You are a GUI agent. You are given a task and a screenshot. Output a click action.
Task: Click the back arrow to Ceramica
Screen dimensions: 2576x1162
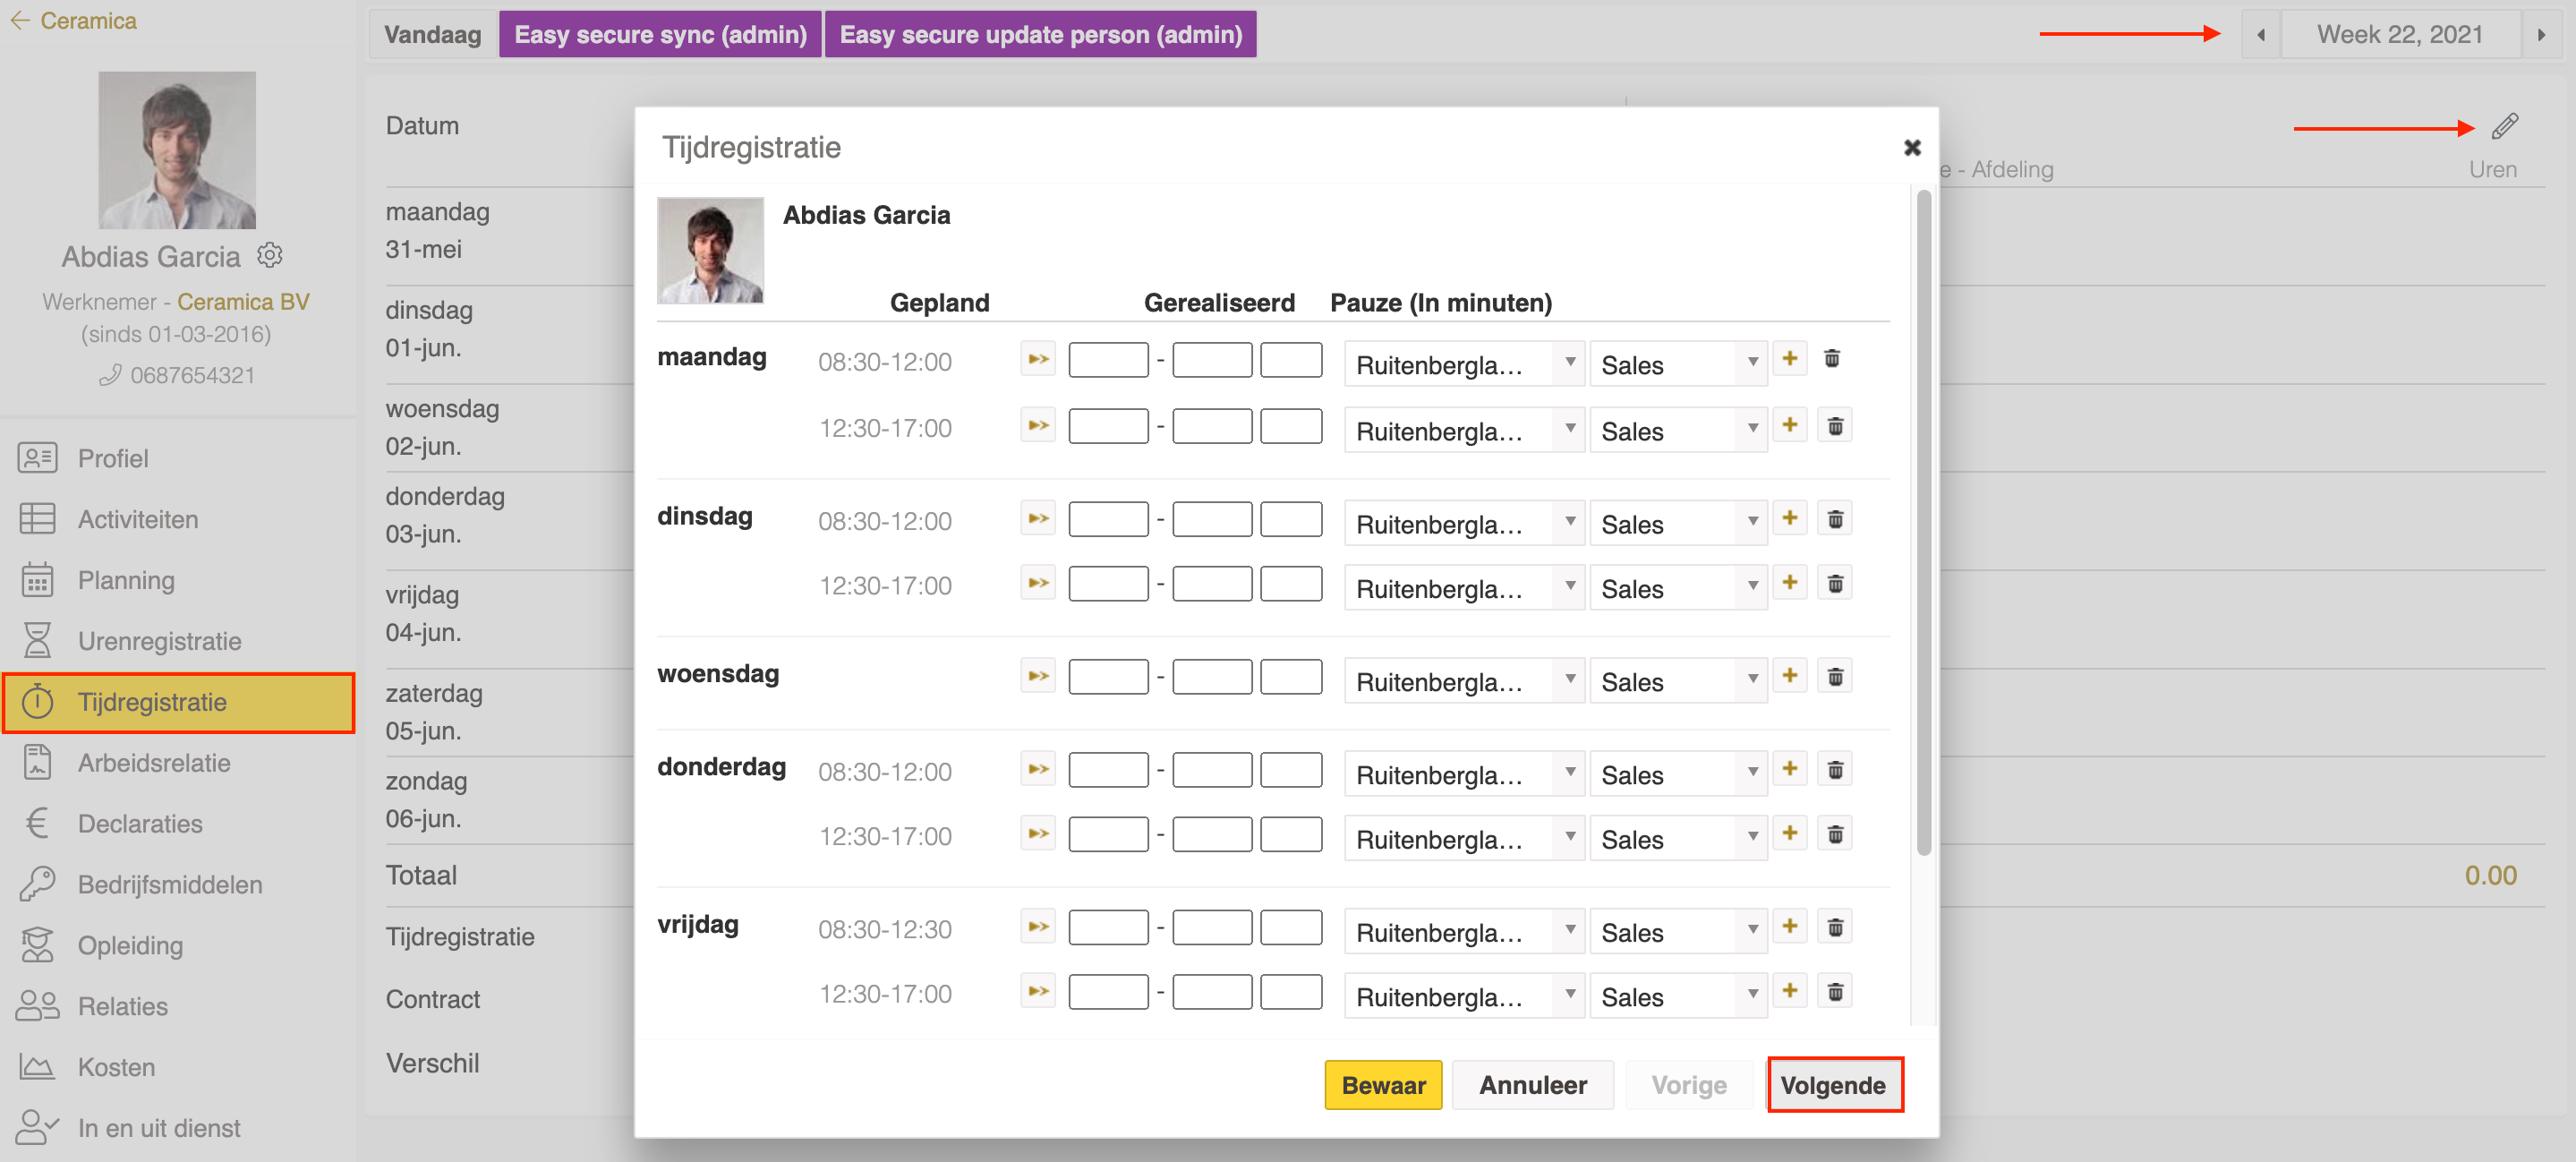20,20
